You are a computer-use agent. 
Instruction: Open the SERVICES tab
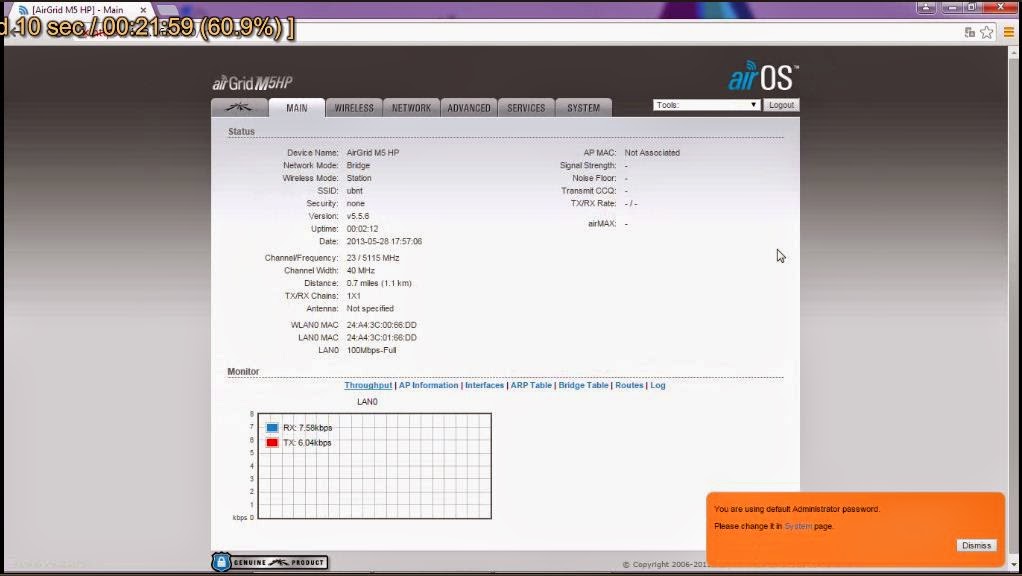[x=526, y=108]
